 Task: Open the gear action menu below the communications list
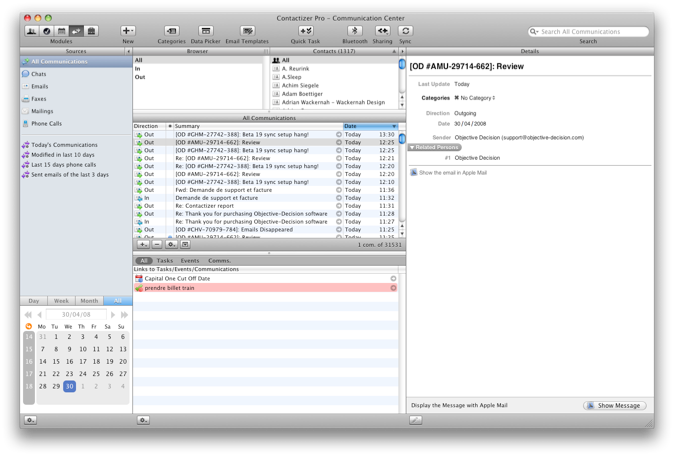pos(171,245)
